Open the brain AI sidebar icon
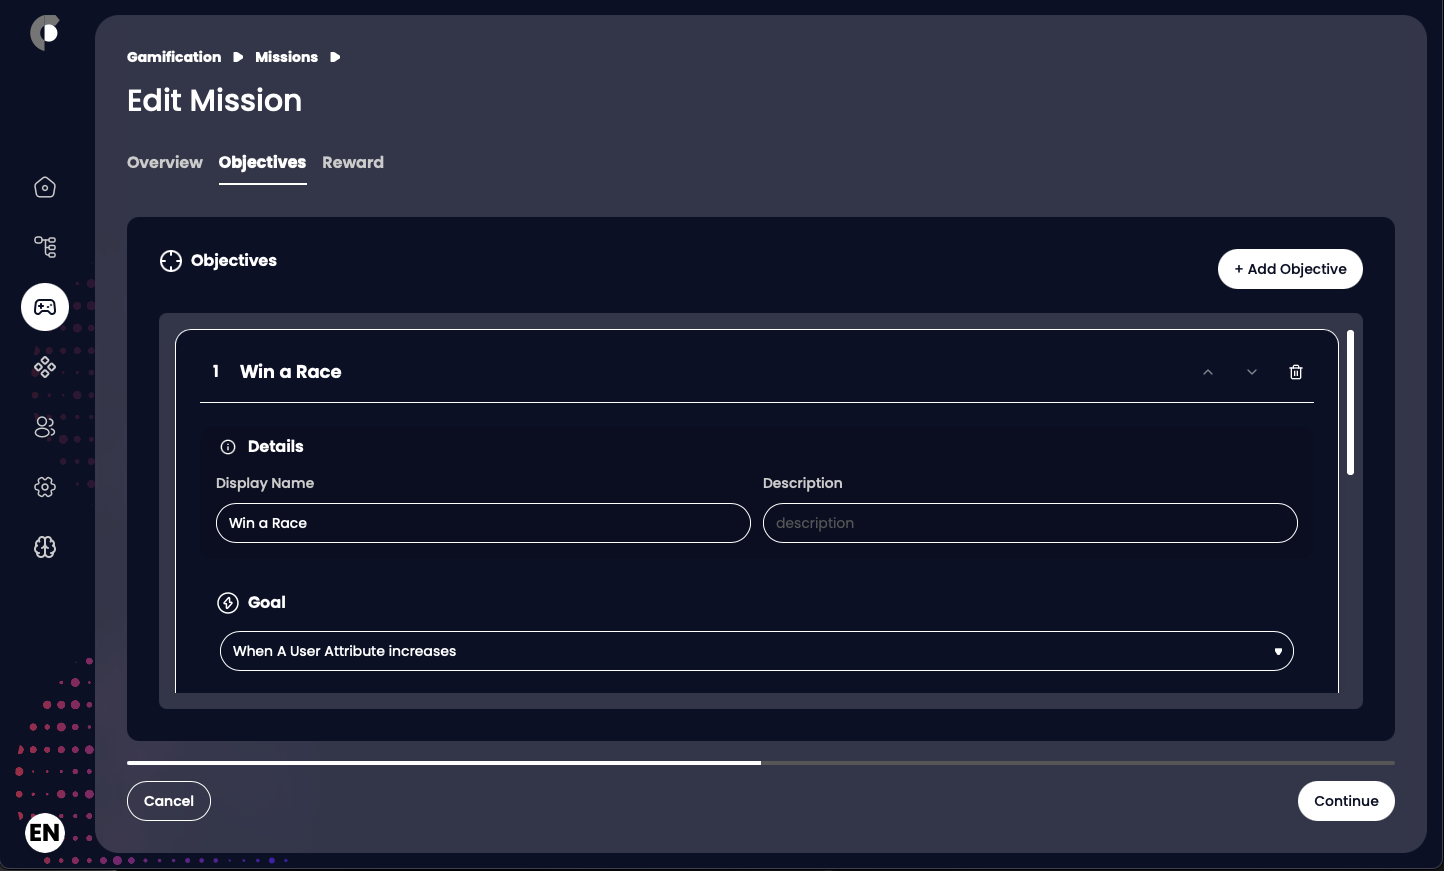Image resolution: width=1444 pixels, height=871 pixels. (45, 547)
